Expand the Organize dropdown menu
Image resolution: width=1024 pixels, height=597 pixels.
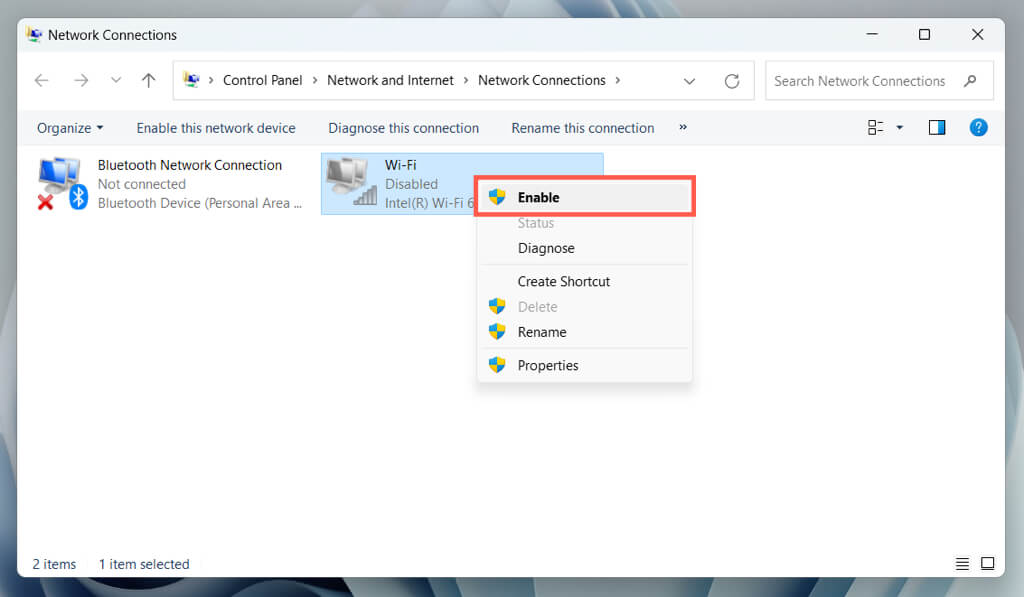pos(70,128)
